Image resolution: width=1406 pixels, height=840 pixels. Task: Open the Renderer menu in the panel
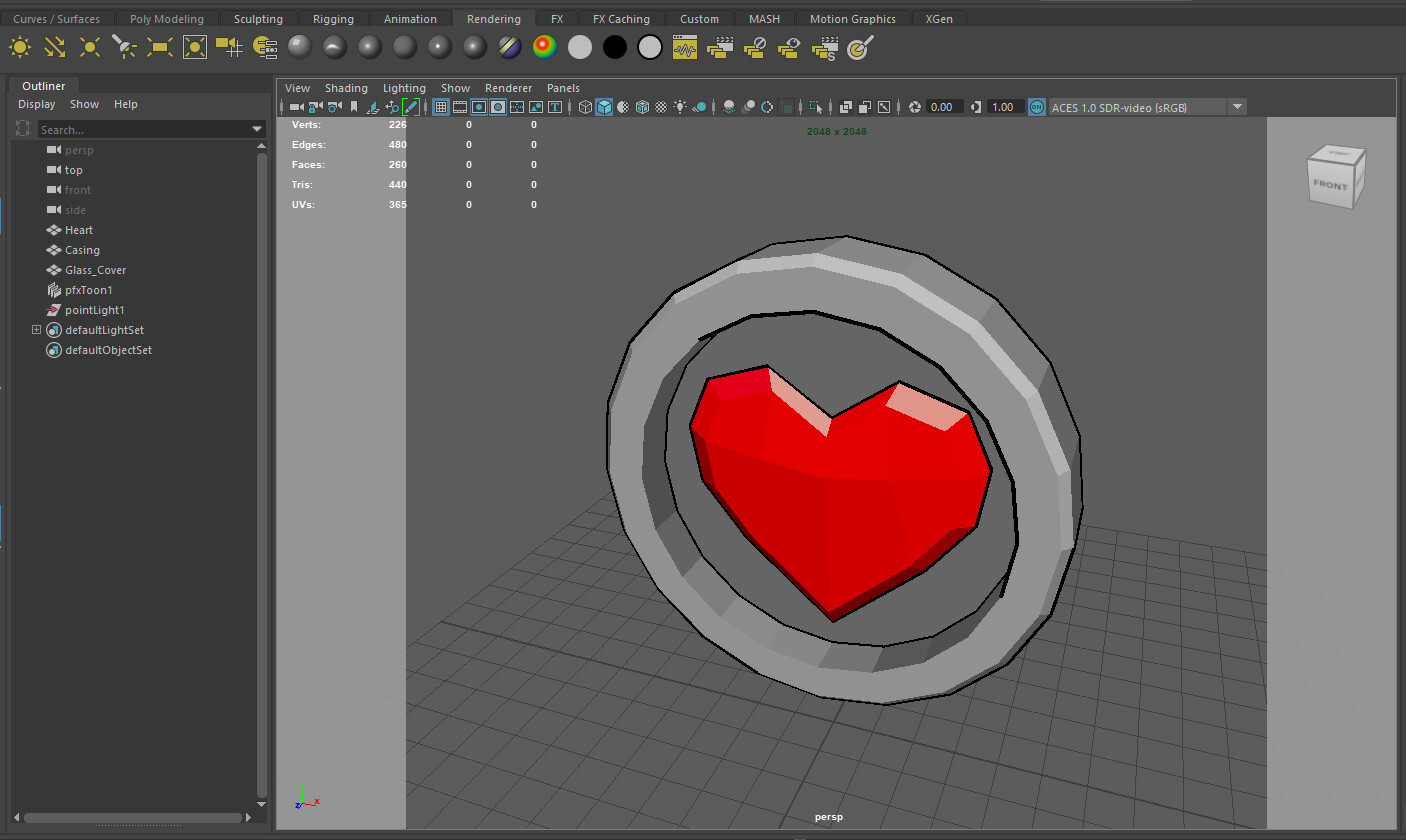coord(508,87)
